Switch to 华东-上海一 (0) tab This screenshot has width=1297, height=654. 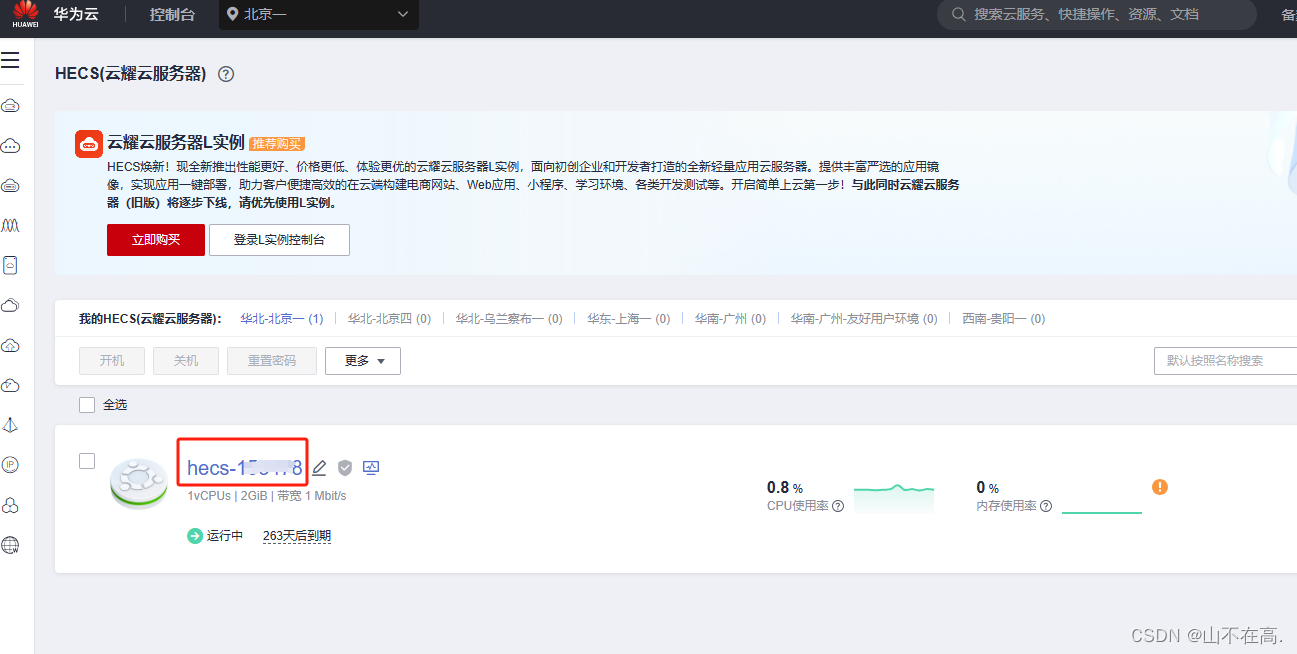point(629,319)
